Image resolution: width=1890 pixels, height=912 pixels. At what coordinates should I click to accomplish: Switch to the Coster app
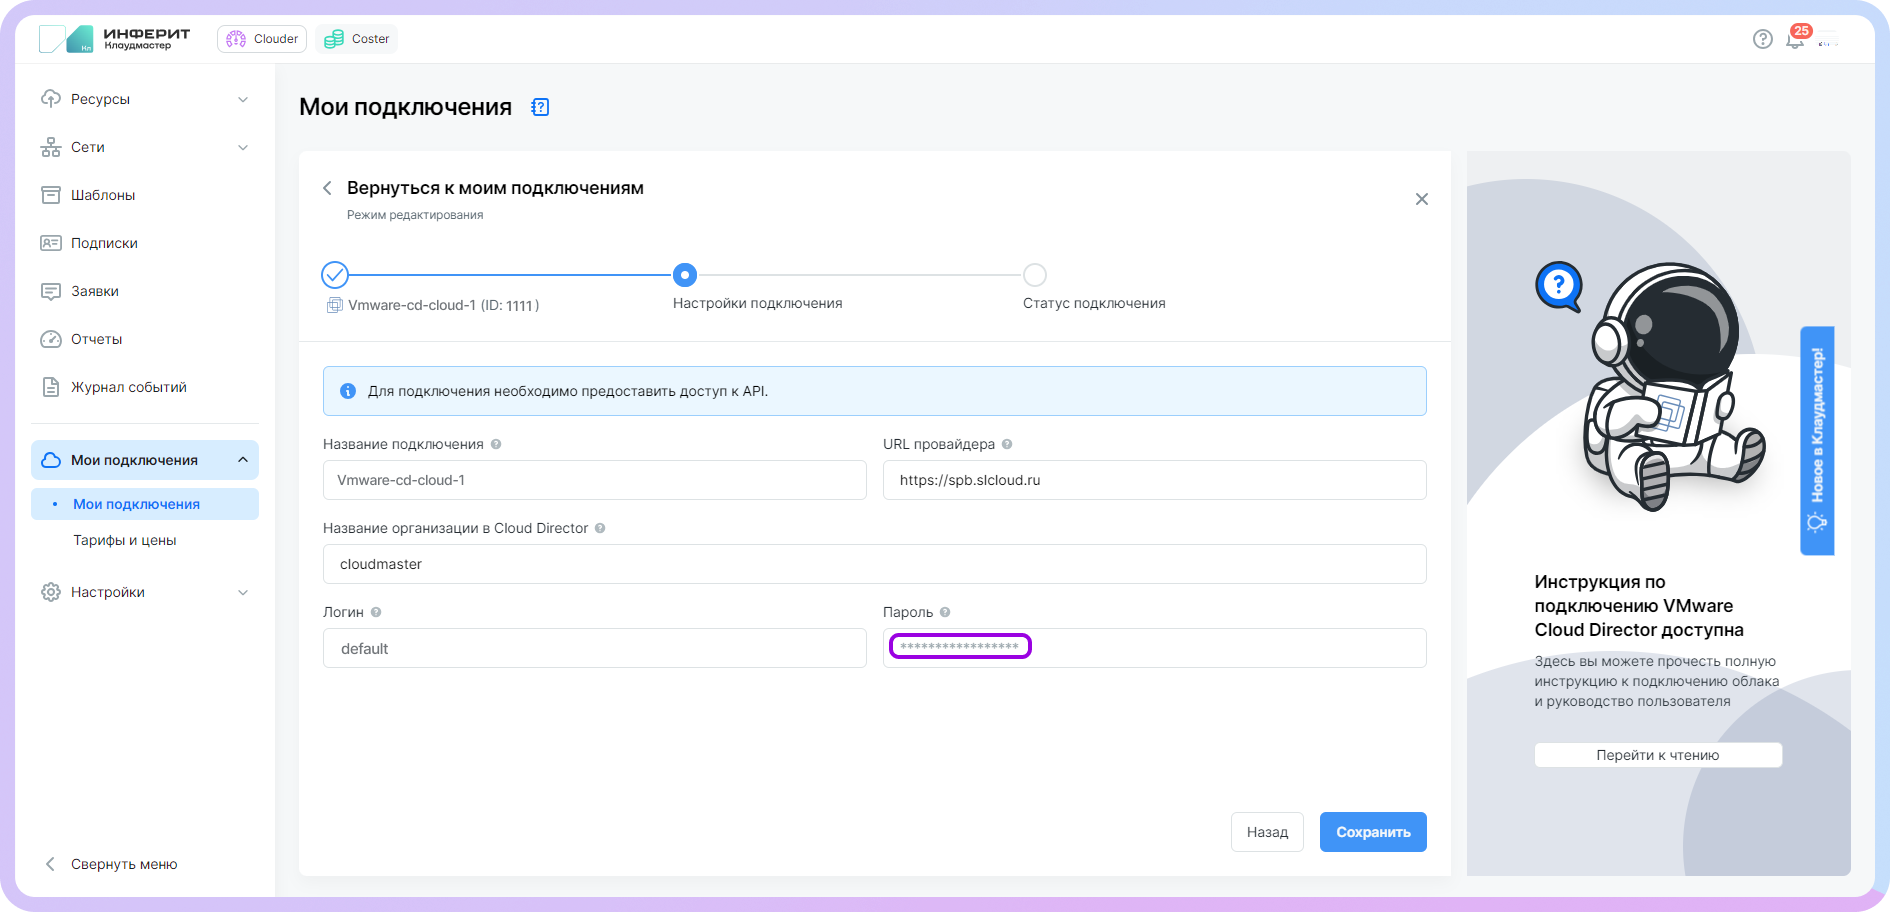click(357, 39)
